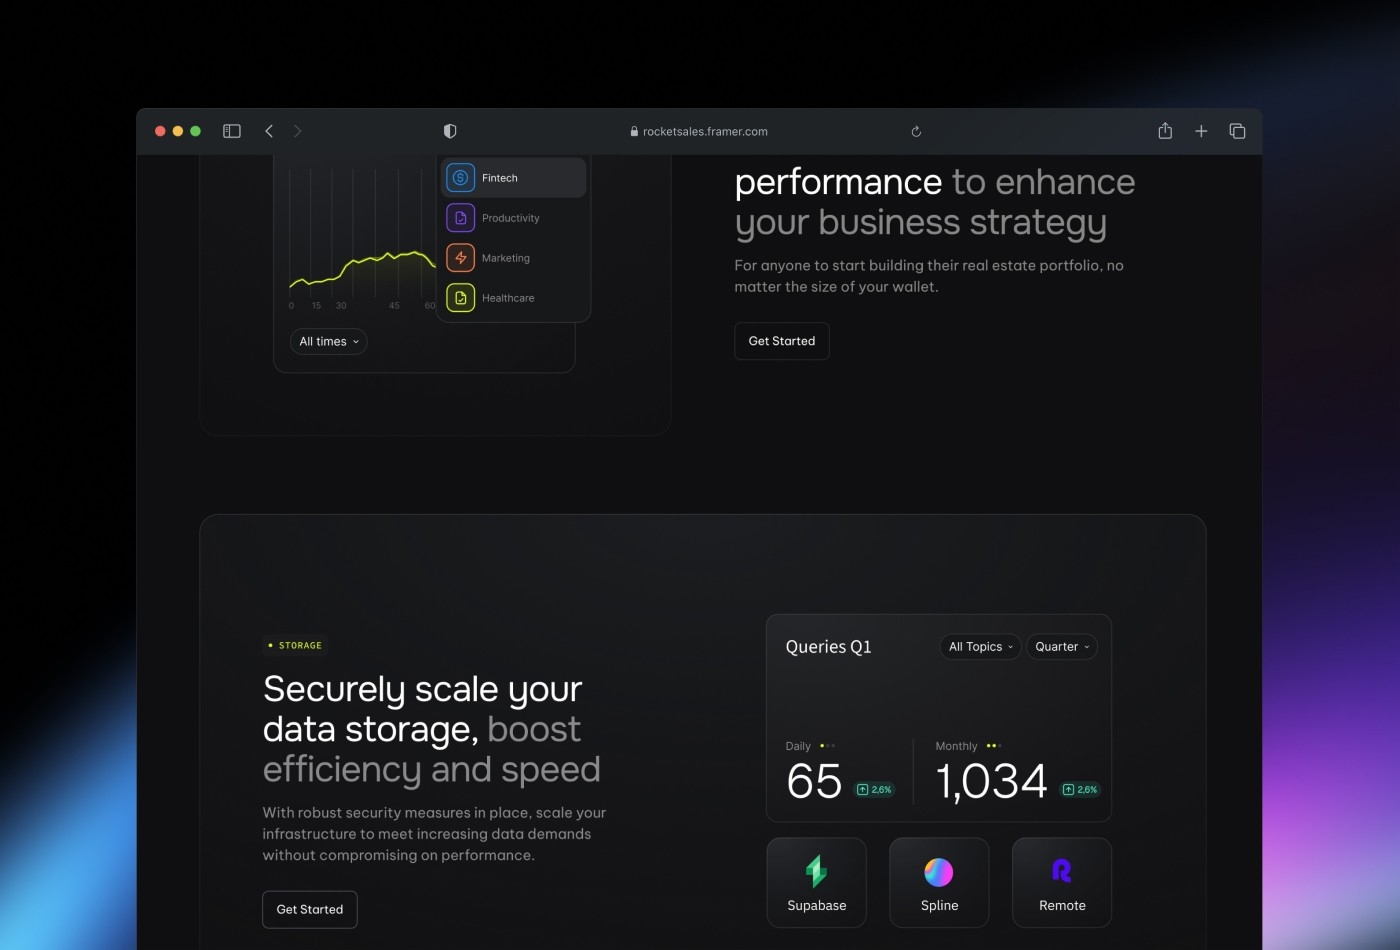This screenshot has width=1400, height=950.
Task: Toggle the browser sidebar panel icon
Action: (x=232, y=131)
